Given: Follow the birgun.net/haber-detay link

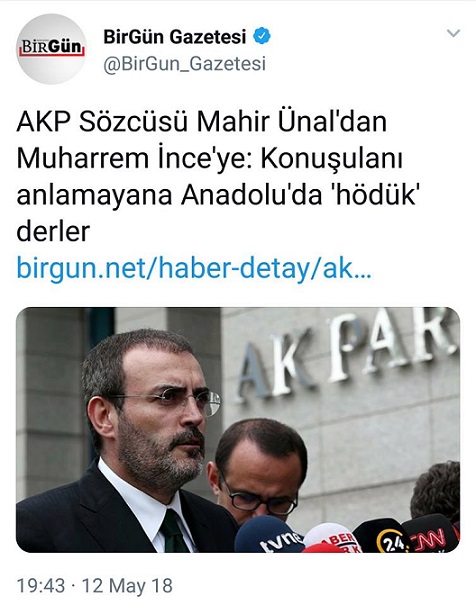Looking at the screenshot, I should pos(194,269).
